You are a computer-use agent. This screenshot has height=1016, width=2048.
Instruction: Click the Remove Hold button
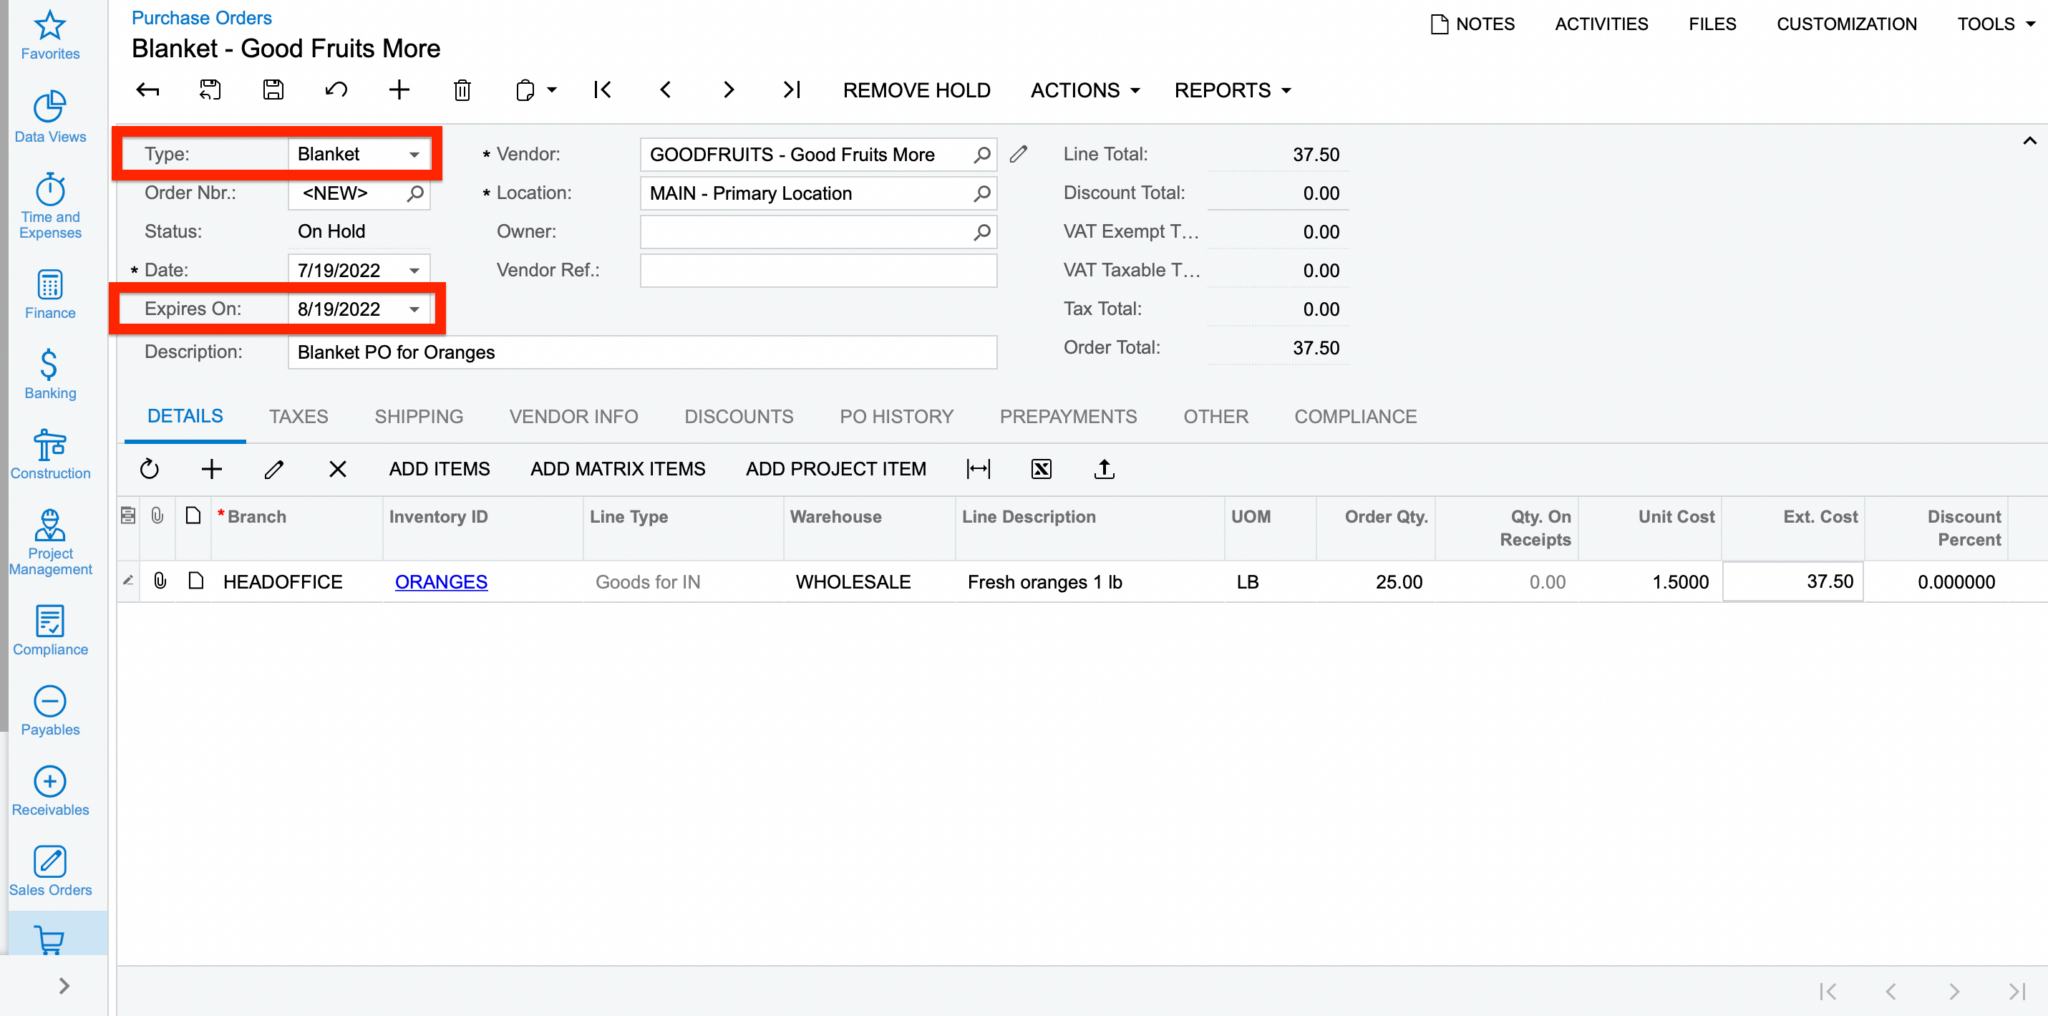tap(916, 90)
